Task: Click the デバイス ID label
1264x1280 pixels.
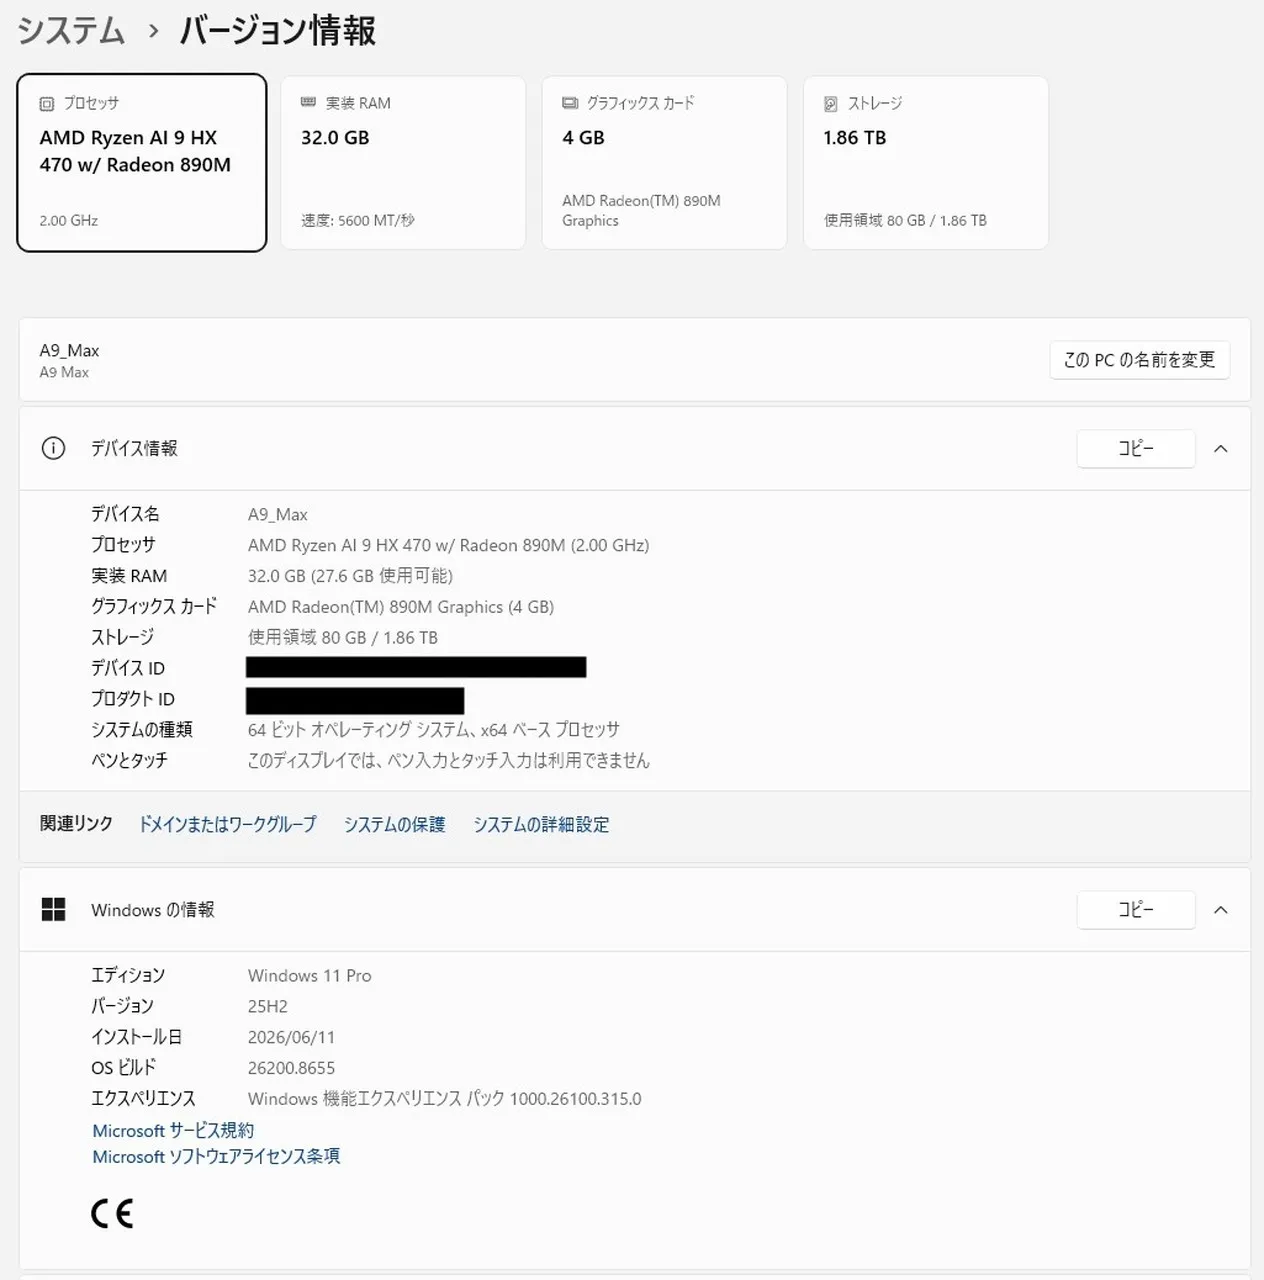Action: pyautogui.click(x=128, y=668)
